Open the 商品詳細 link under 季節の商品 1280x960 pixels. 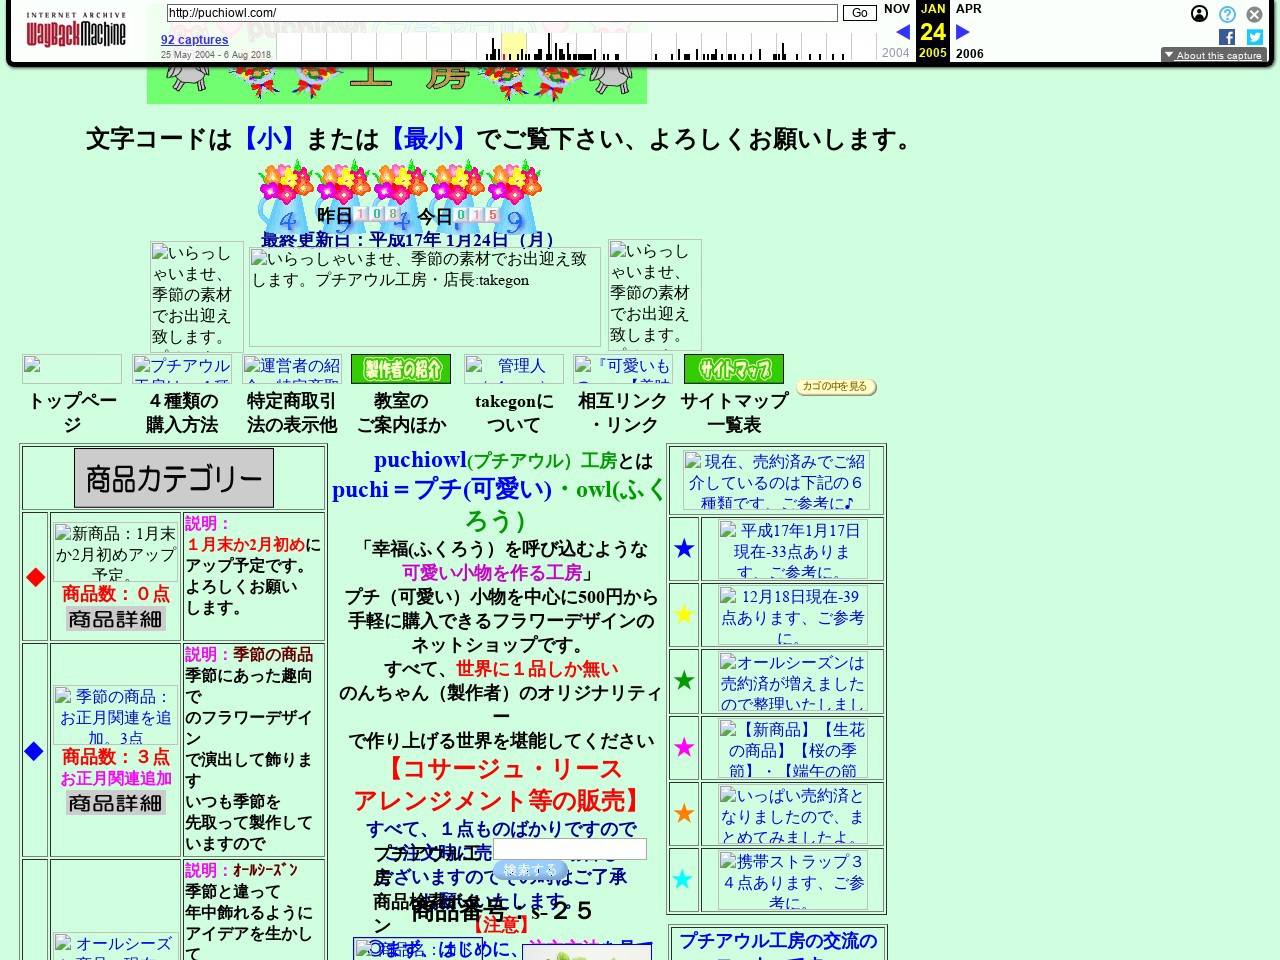click(115, 803)
